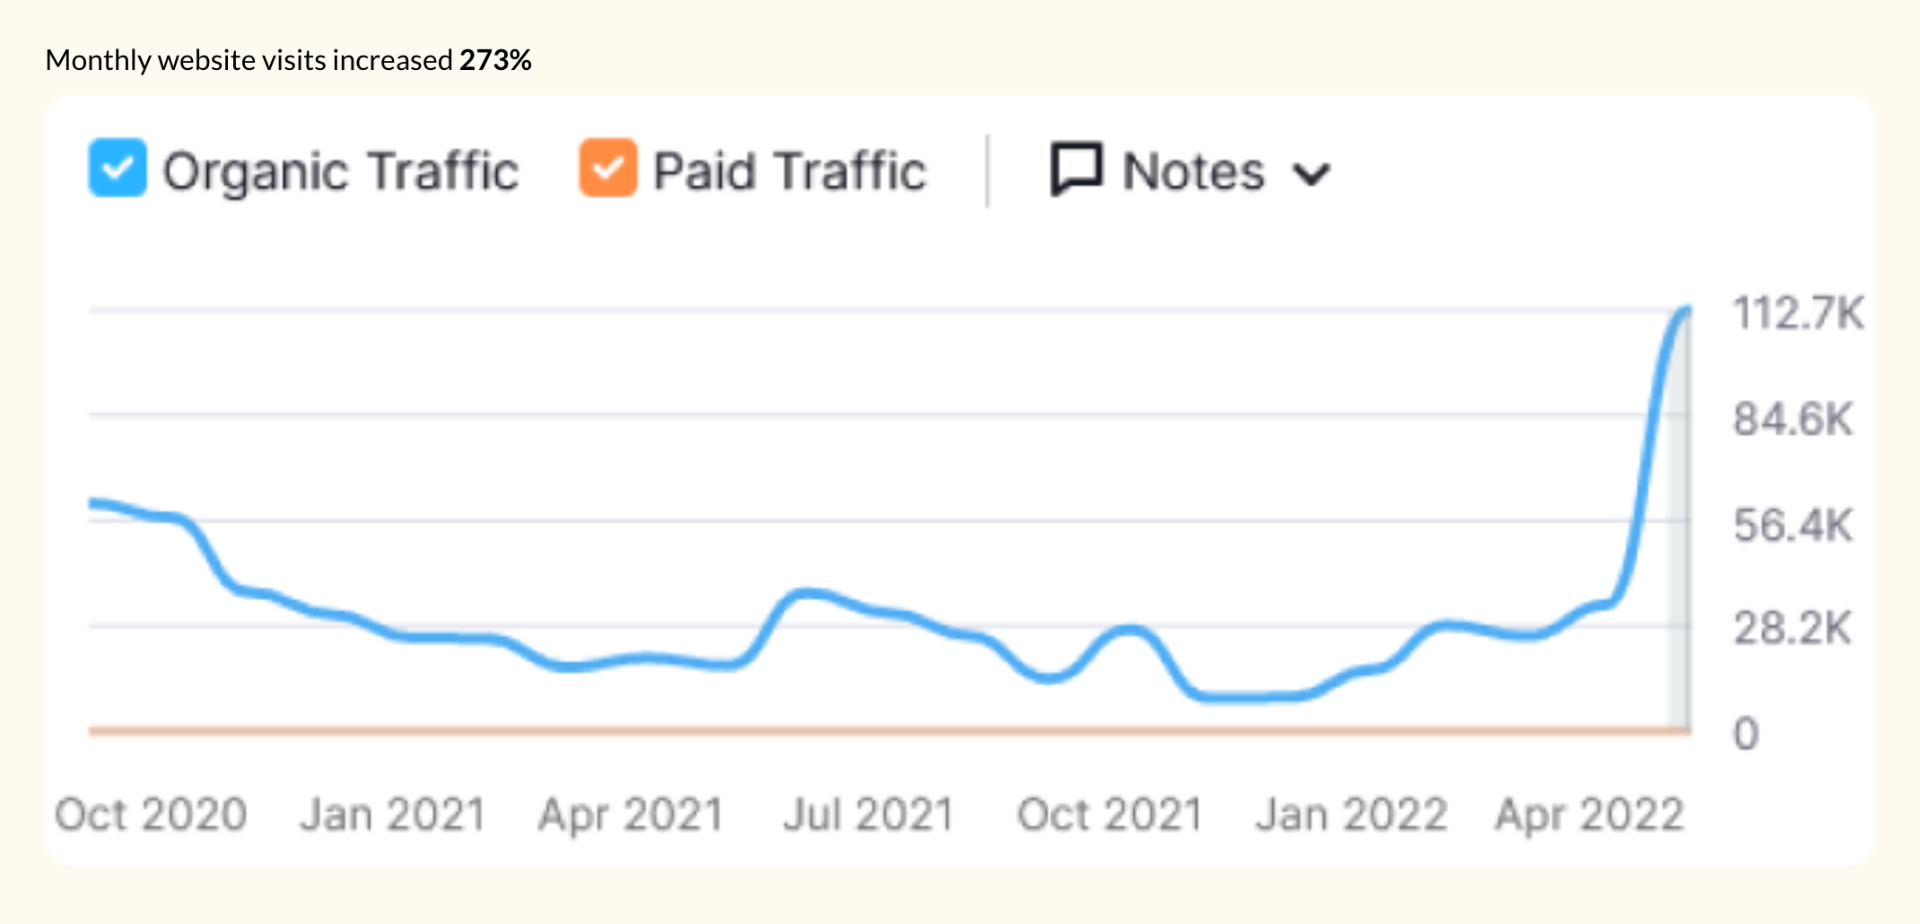Image resolution: width=1920 pixels, height=924 pixels.
Task: Click the Jul 2021 axis label
Action: [x=869, y=814]
